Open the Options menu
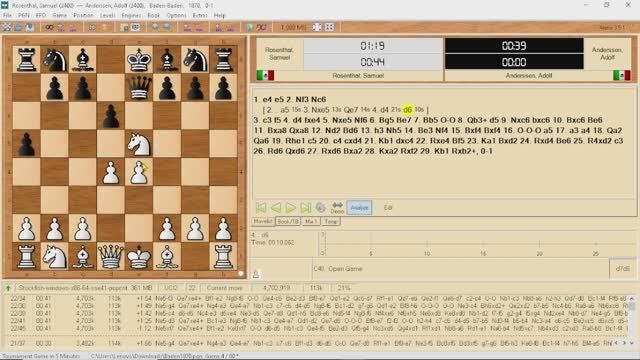Viewport: 640px width, 360px height. coord(176,16)
